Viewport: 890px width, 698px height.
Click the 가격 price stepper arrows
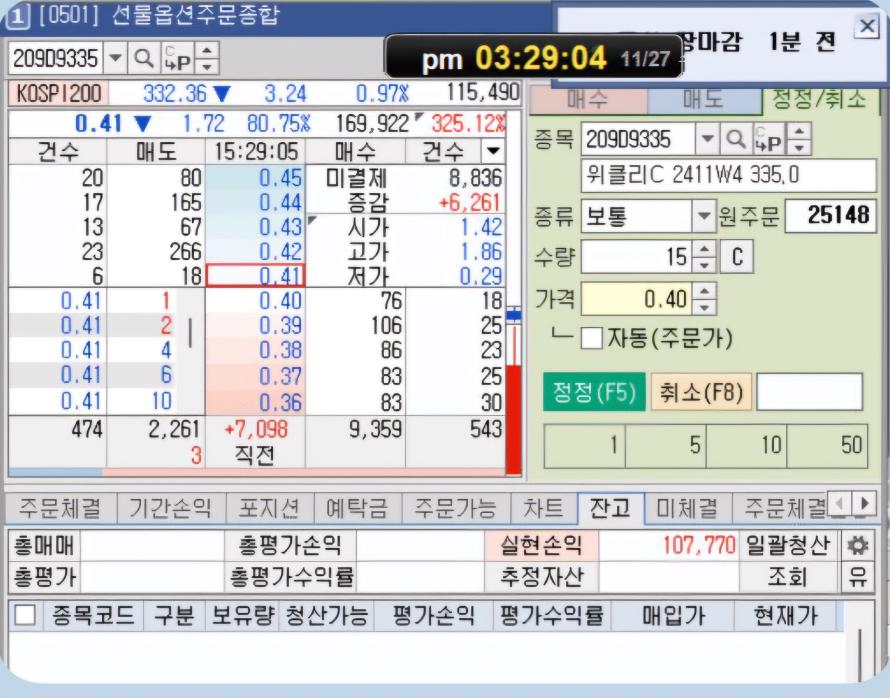pyautogui.click(x=704, y=298)
